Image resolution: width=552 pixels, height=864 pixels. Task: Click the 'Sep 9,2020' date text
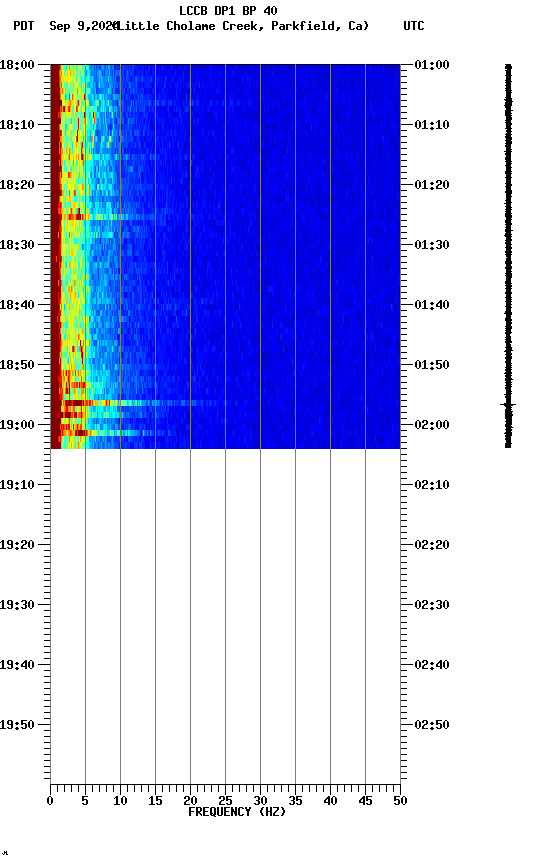coord(83,26)
